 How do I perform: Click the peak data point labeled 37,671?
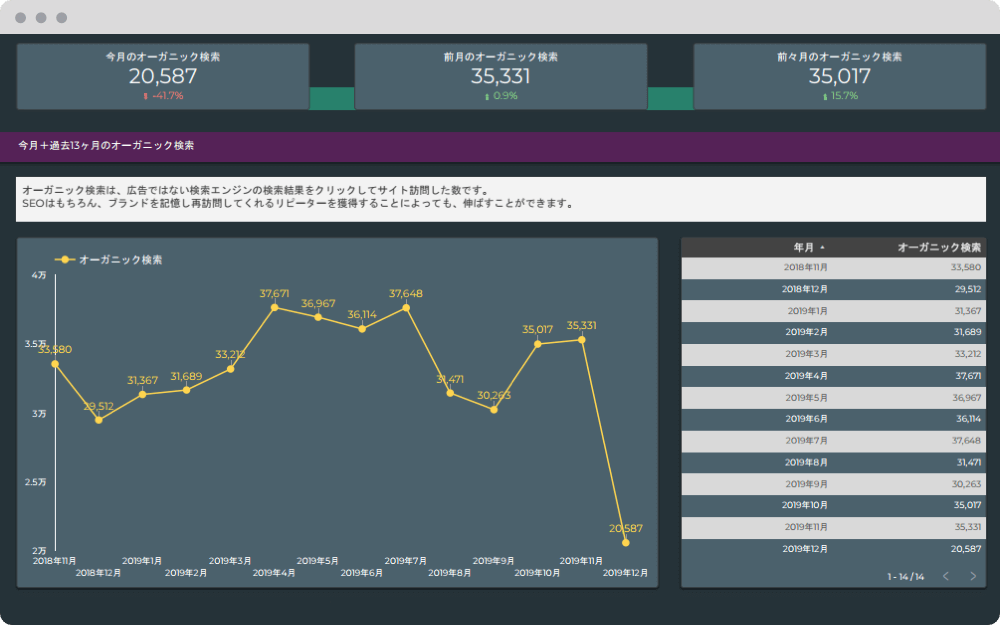coord(277,309)
